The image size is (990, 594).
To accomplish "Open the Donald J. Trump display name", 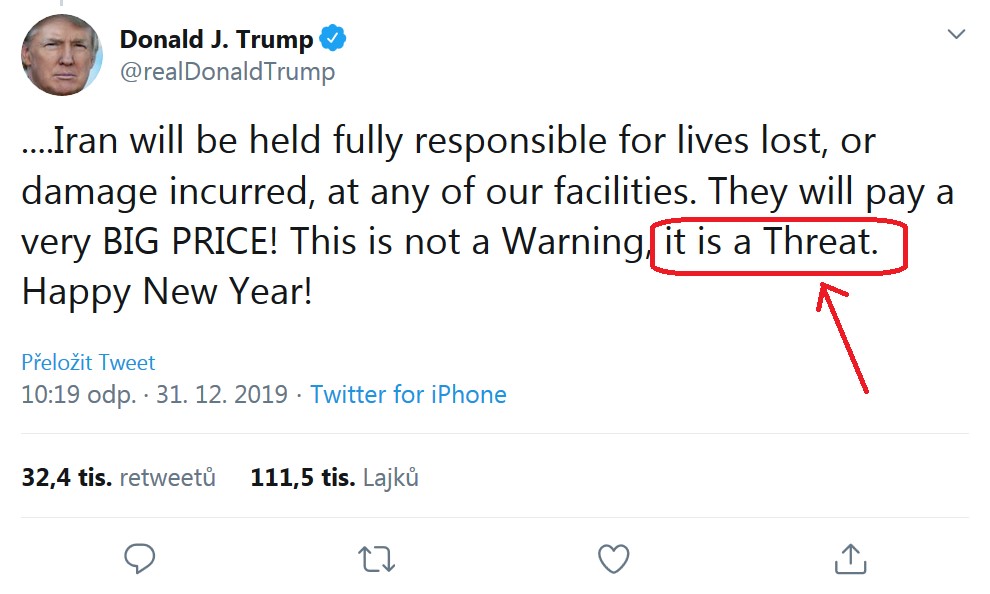I will tap(217, 40).
